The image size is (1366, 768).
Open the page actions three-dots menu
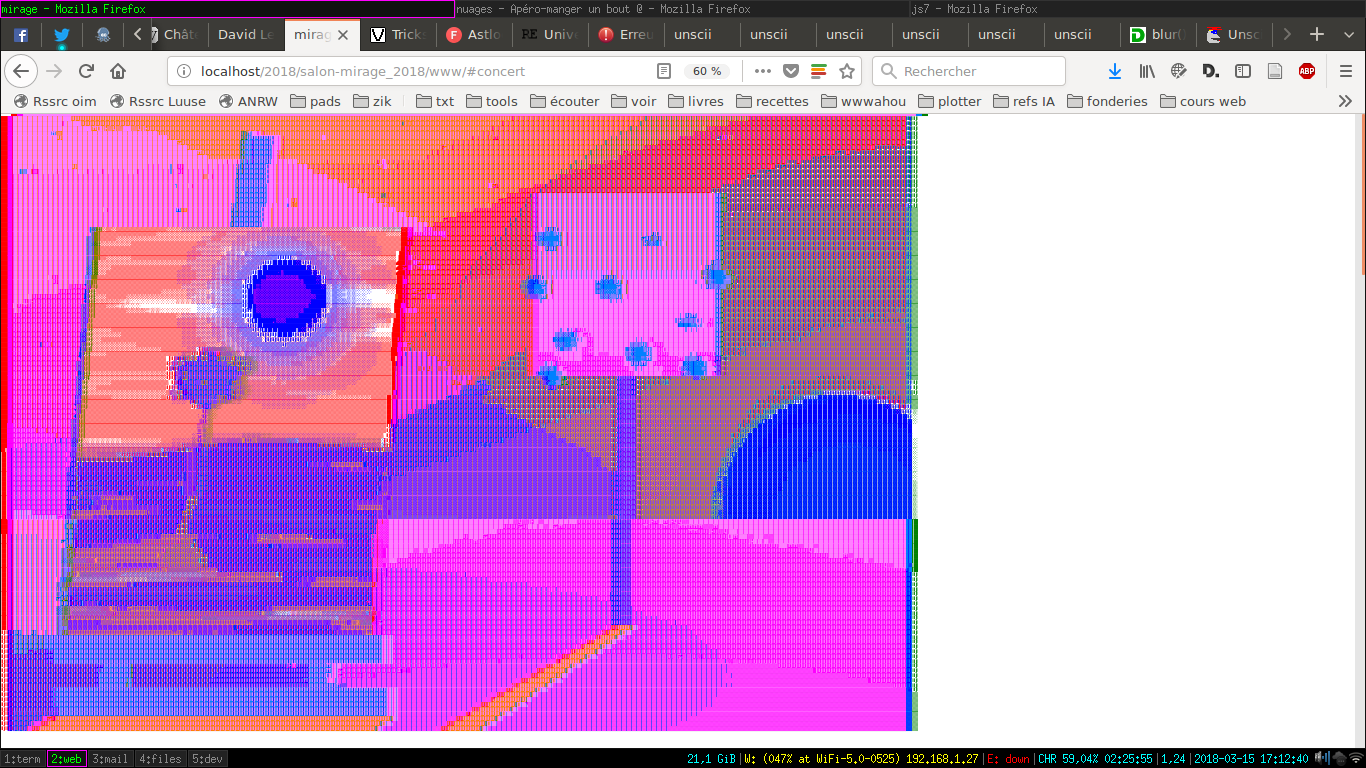762,71
